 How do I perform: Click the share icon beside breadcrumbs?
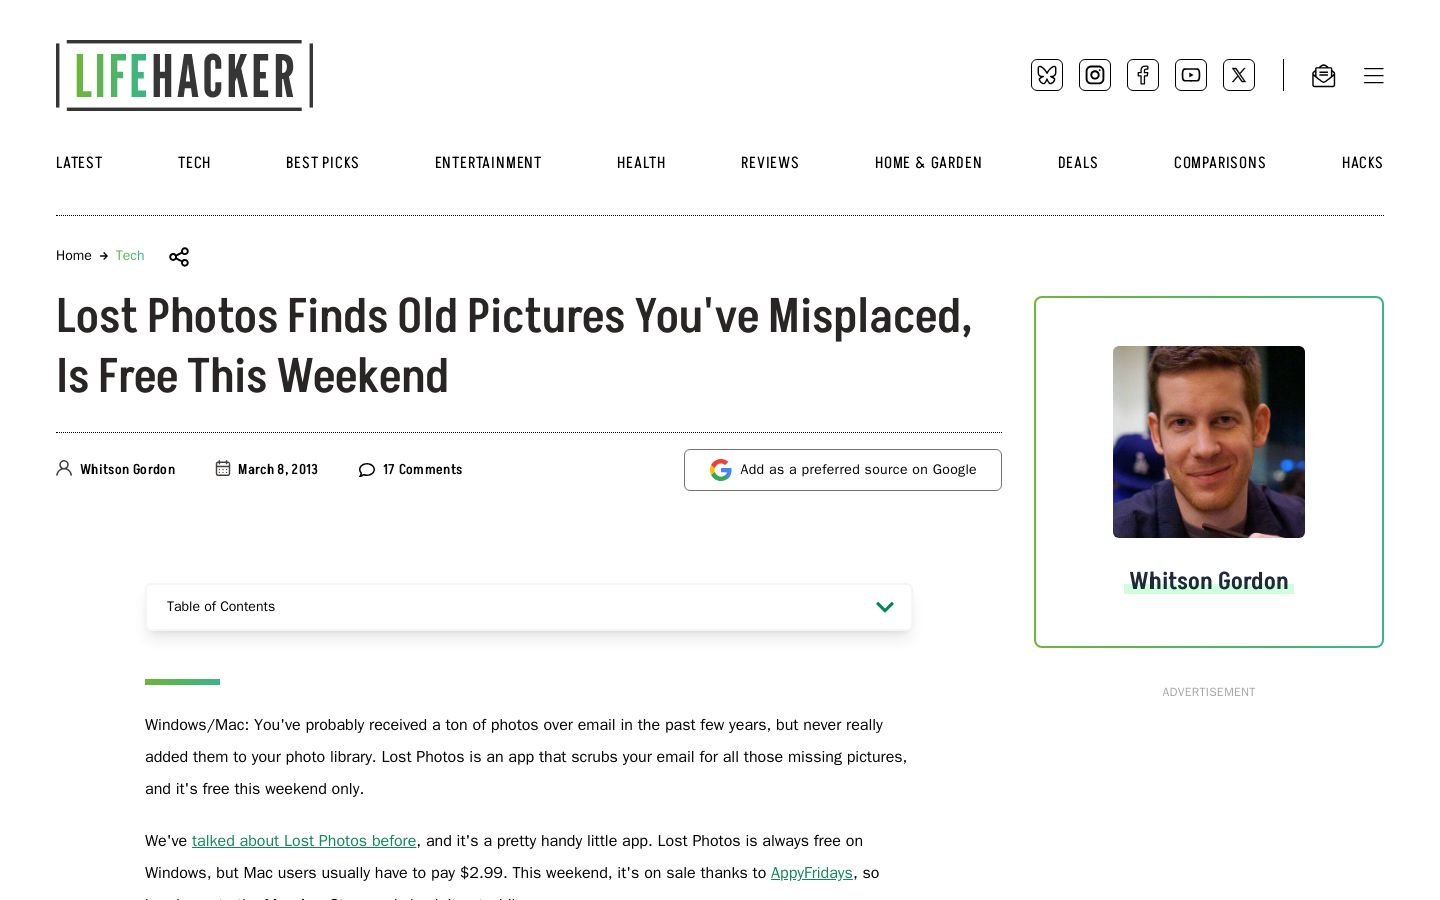tap(179, 257)
